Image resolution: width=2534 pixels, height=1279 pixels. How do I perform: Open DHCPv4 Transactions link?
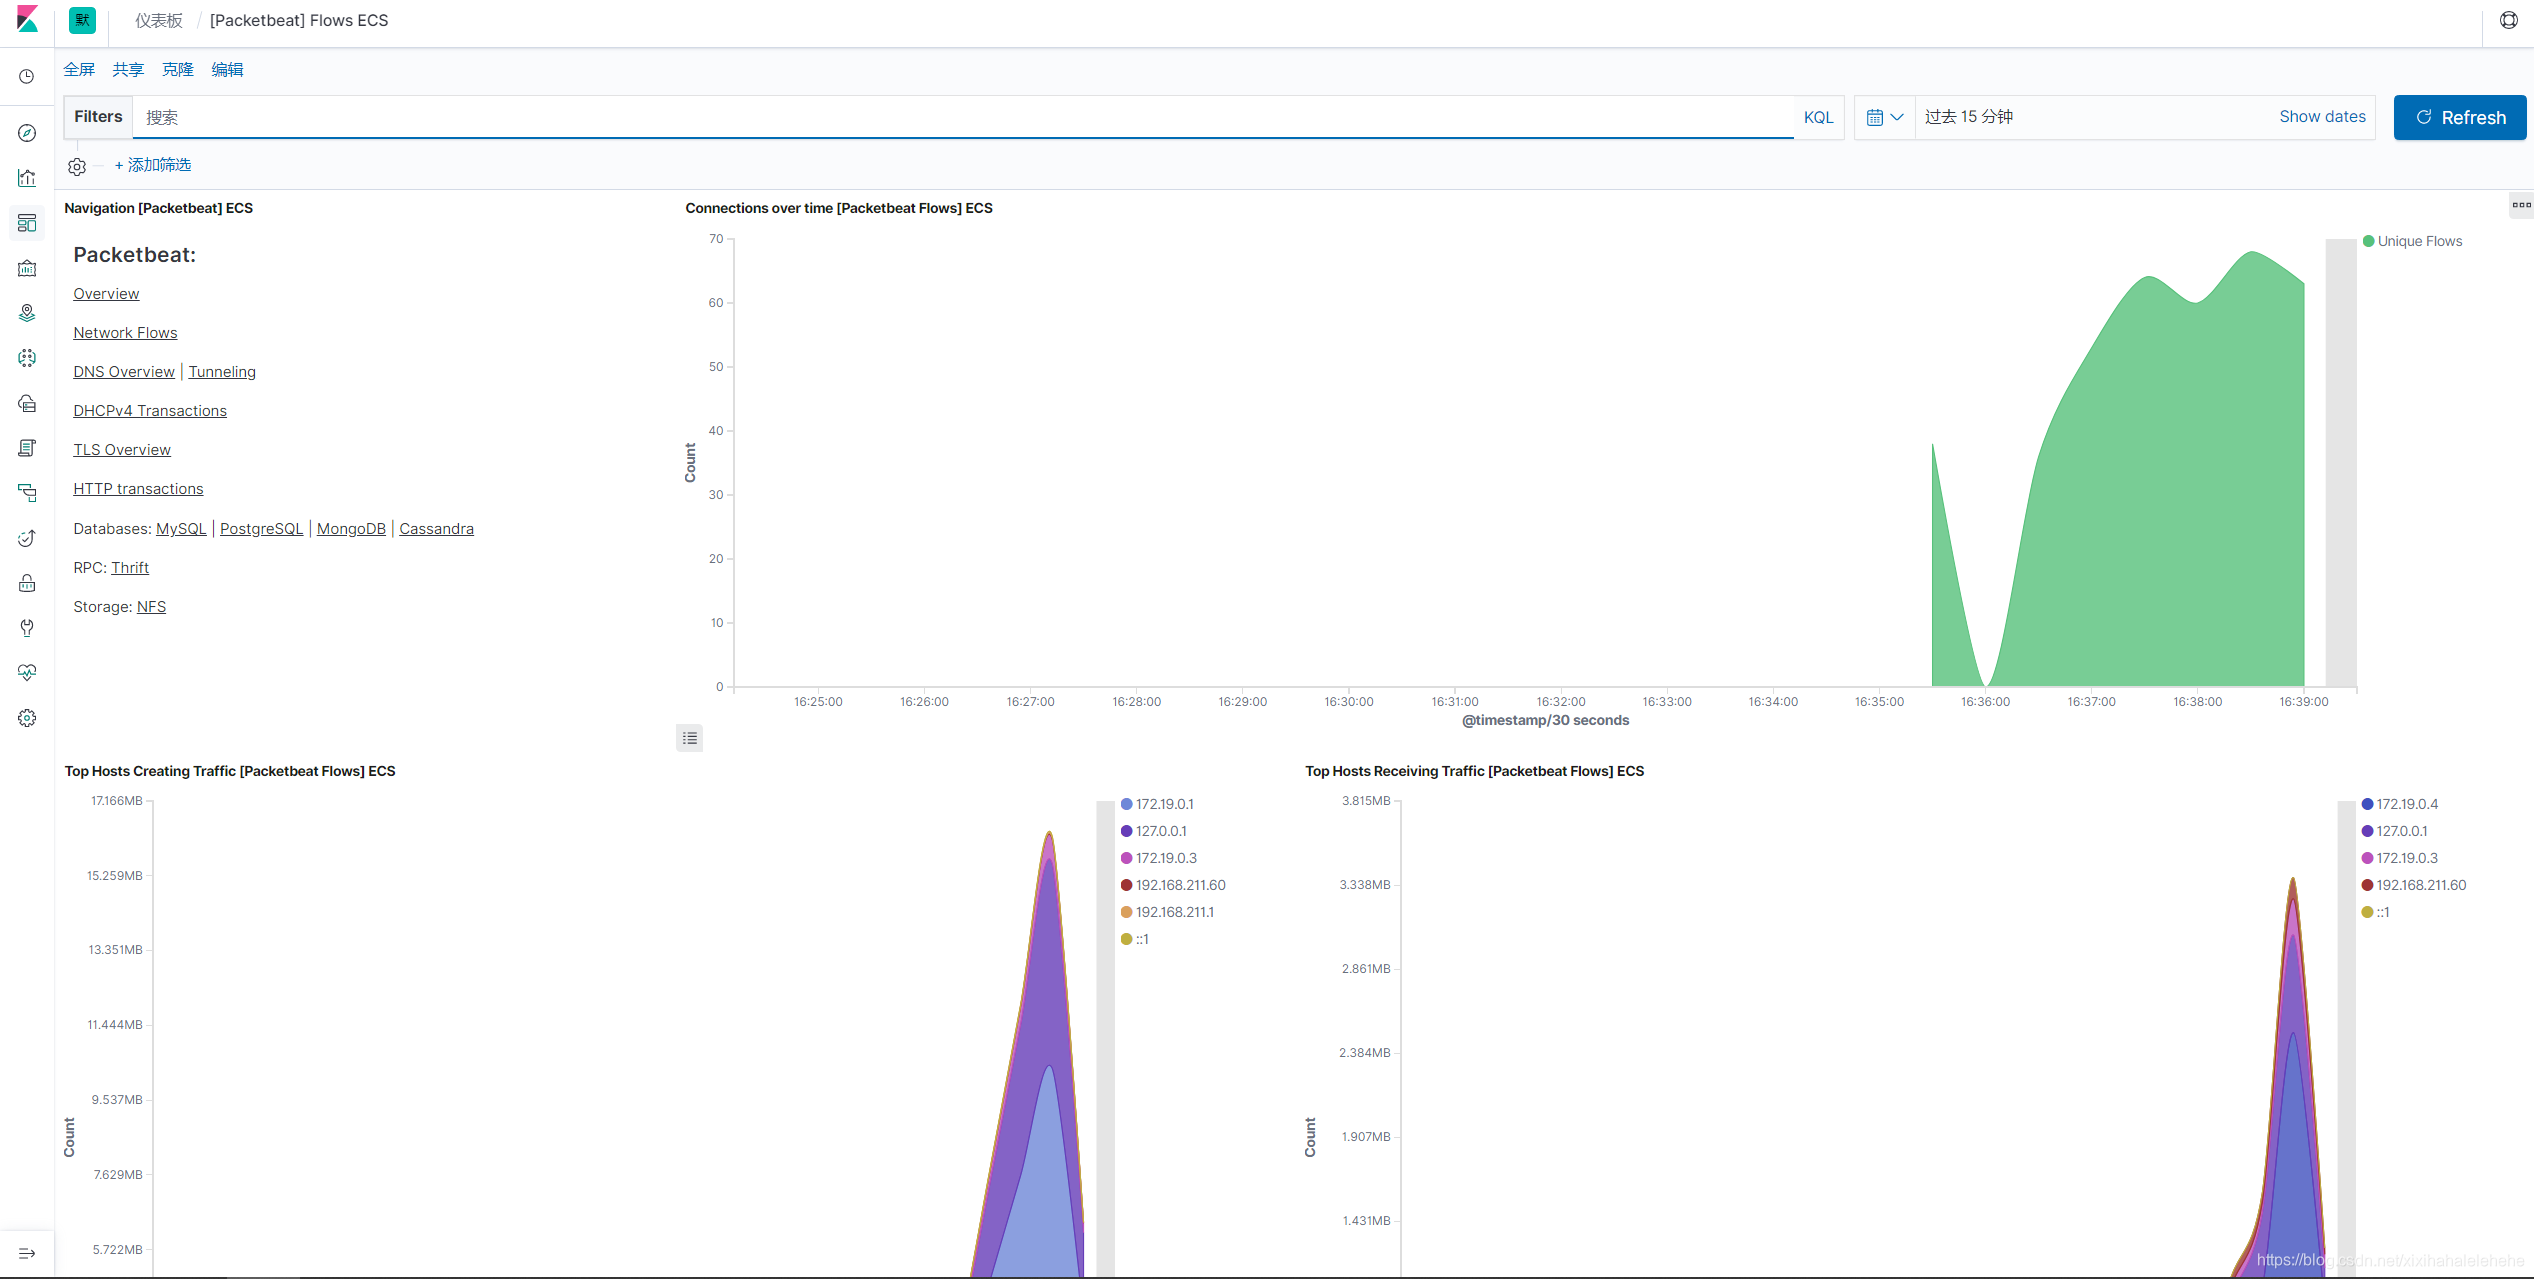pos(150,410)
